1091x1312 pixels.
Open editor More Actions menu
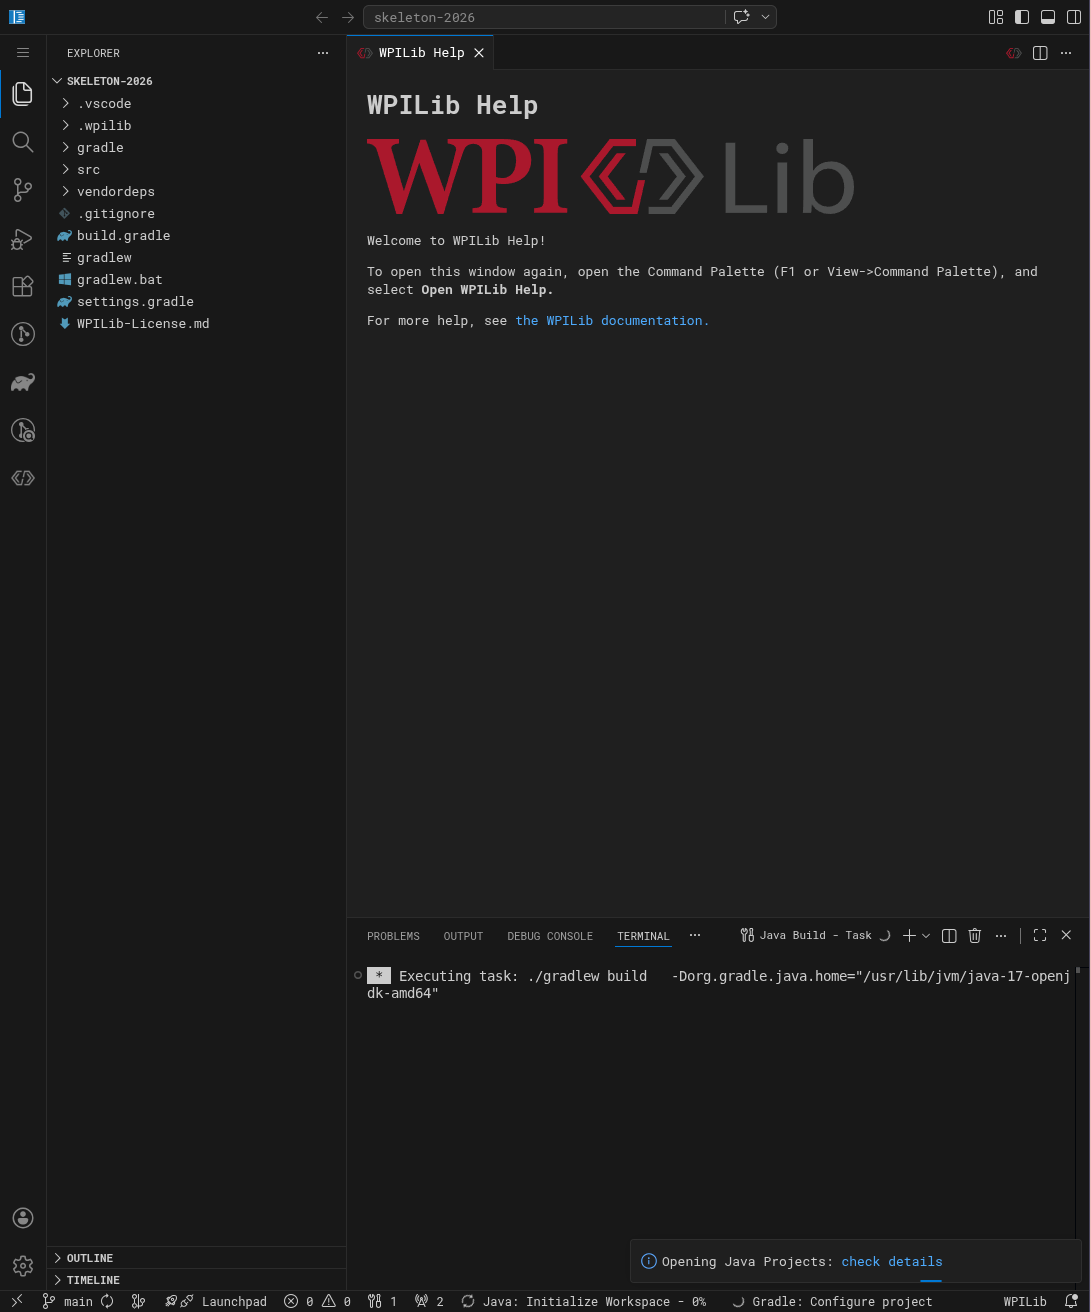pyautogui.click(x=1066, y=53)
